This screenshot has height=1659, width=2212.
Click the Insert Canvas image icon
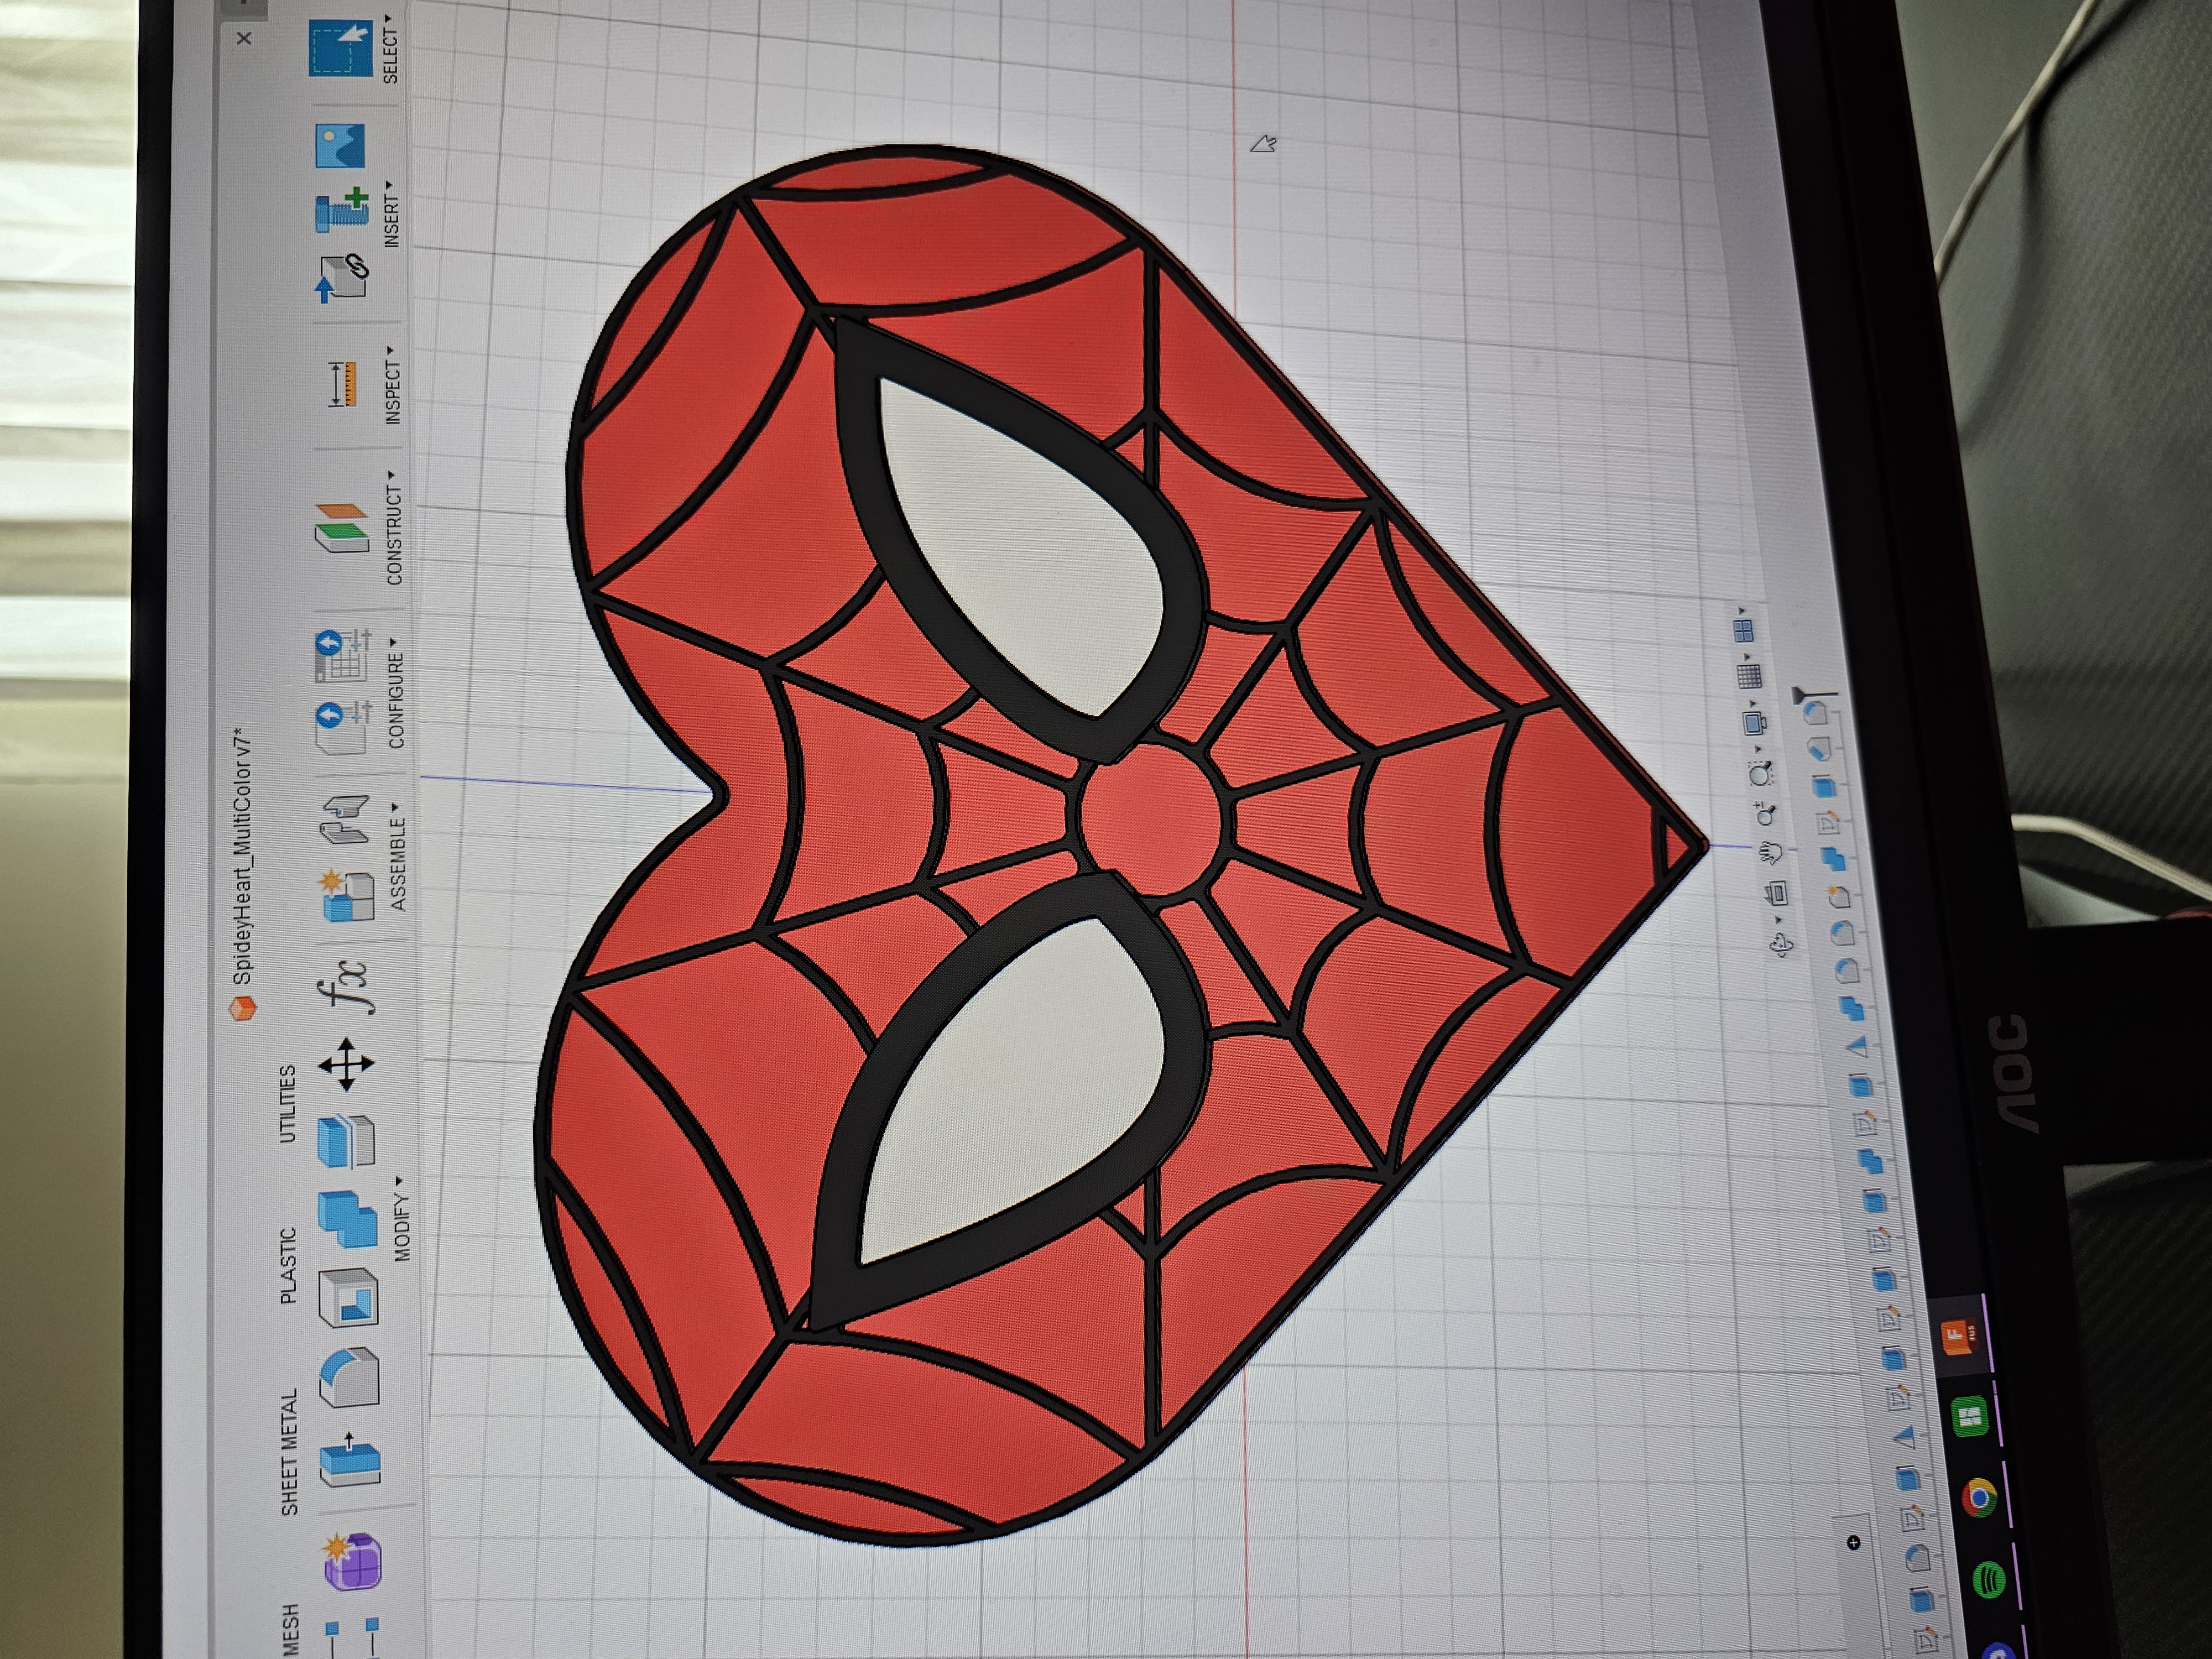(340, 145)
